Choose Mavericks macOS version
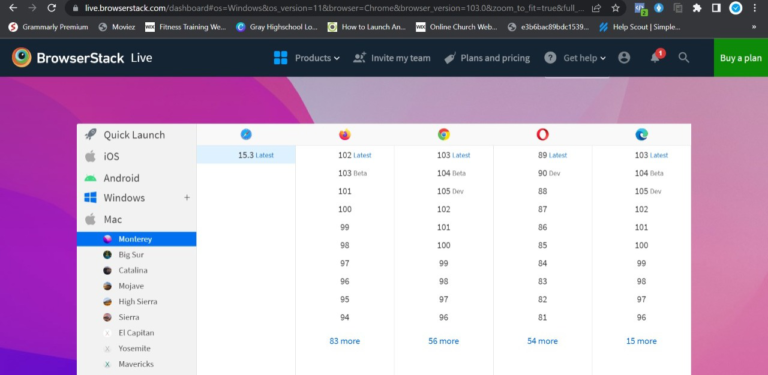The width and height of the screenshot is (768, 375). [x=137, y=364]
